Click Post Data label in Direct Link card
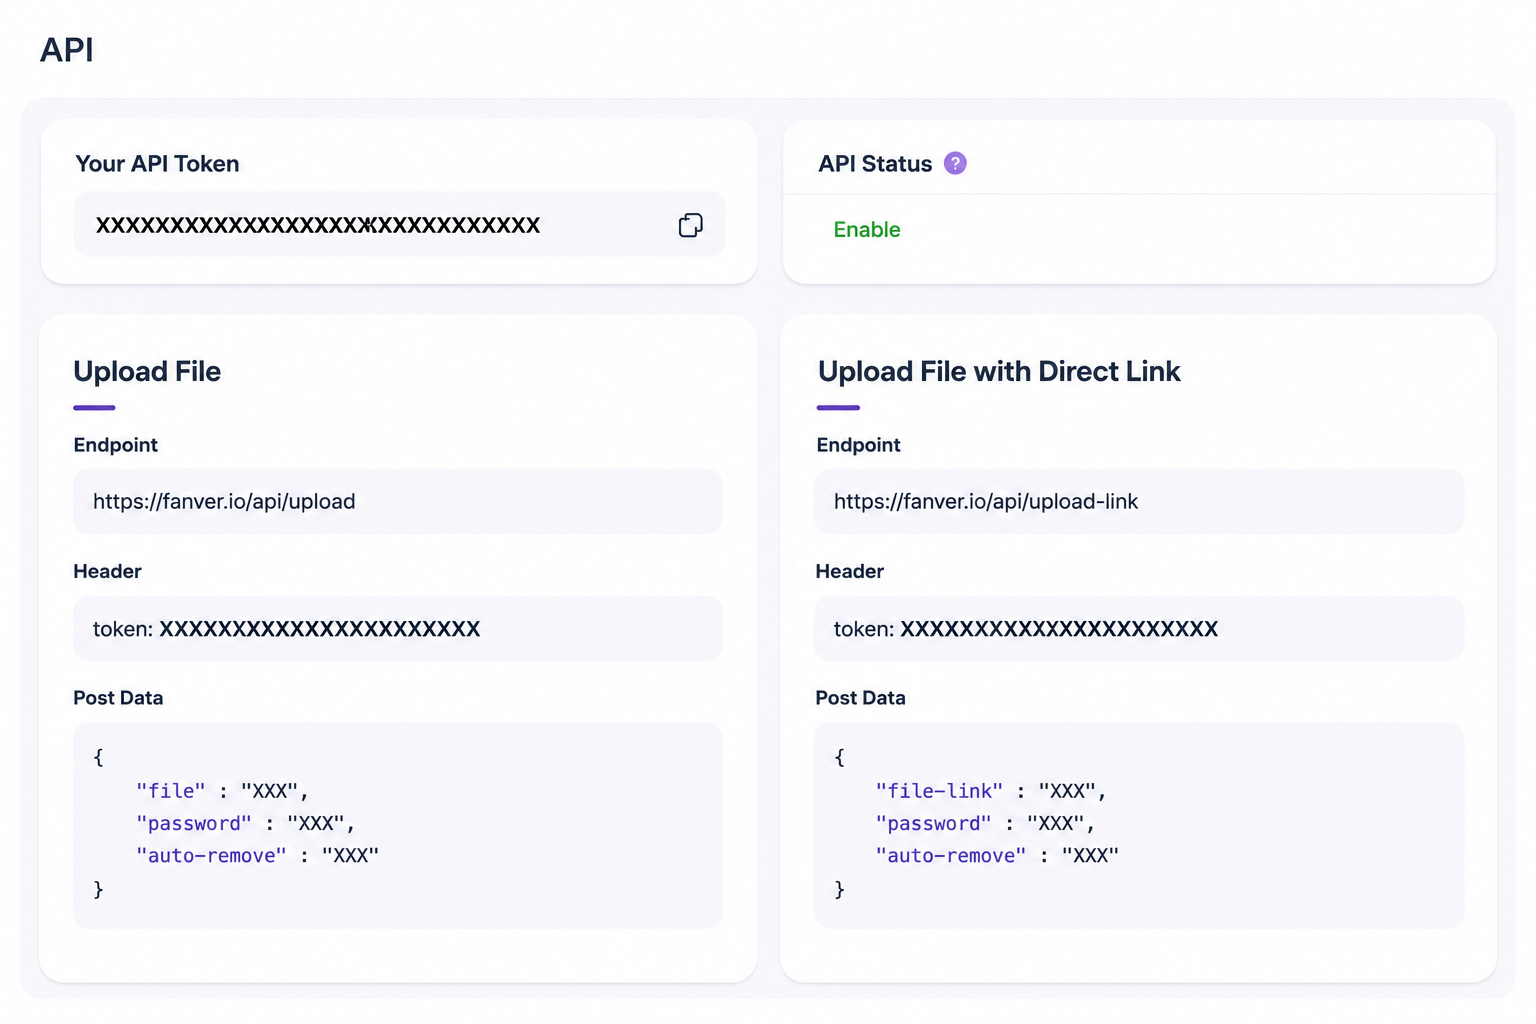 pos(860,698)
